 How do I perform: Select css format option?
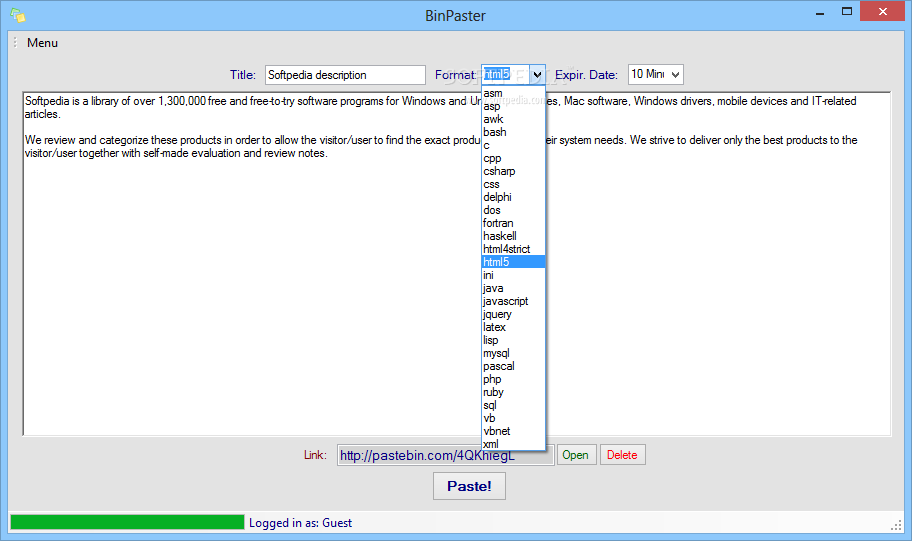pyautogui.click(x=513, y=184)
